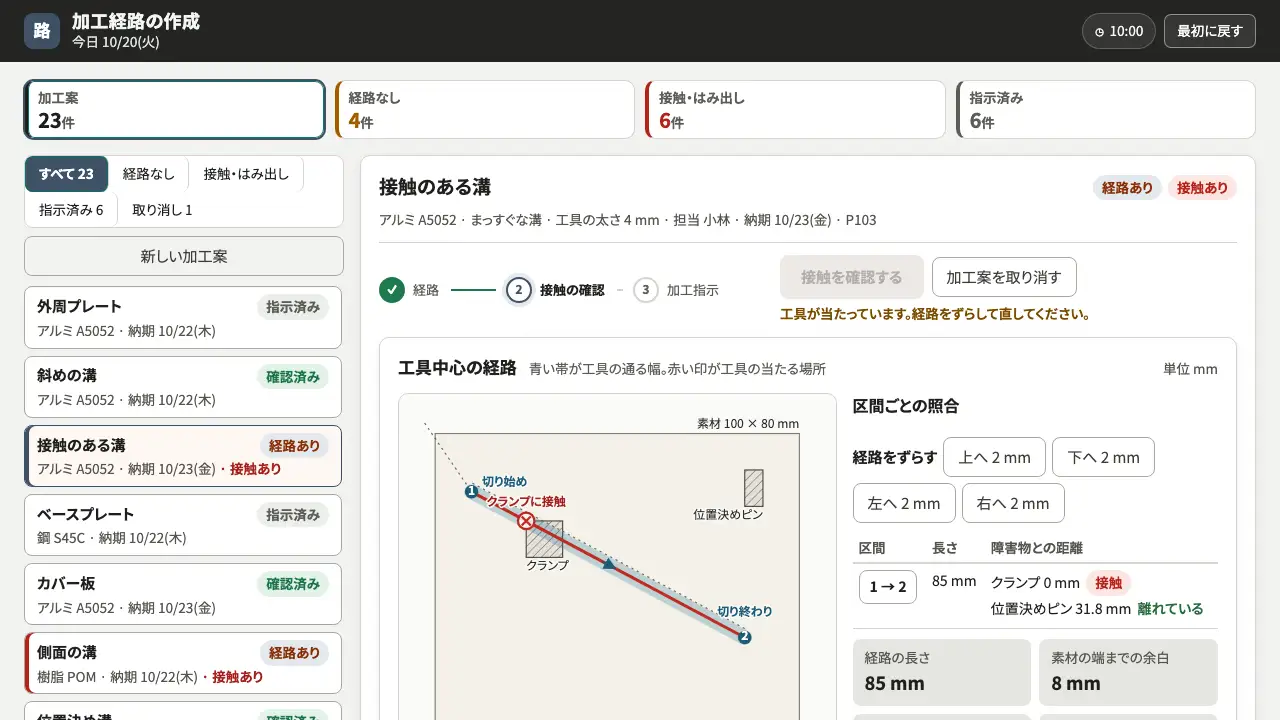Click 加工案を取り消す button
This screenshot has width=1280, height=720.
tap(1004, 277)
